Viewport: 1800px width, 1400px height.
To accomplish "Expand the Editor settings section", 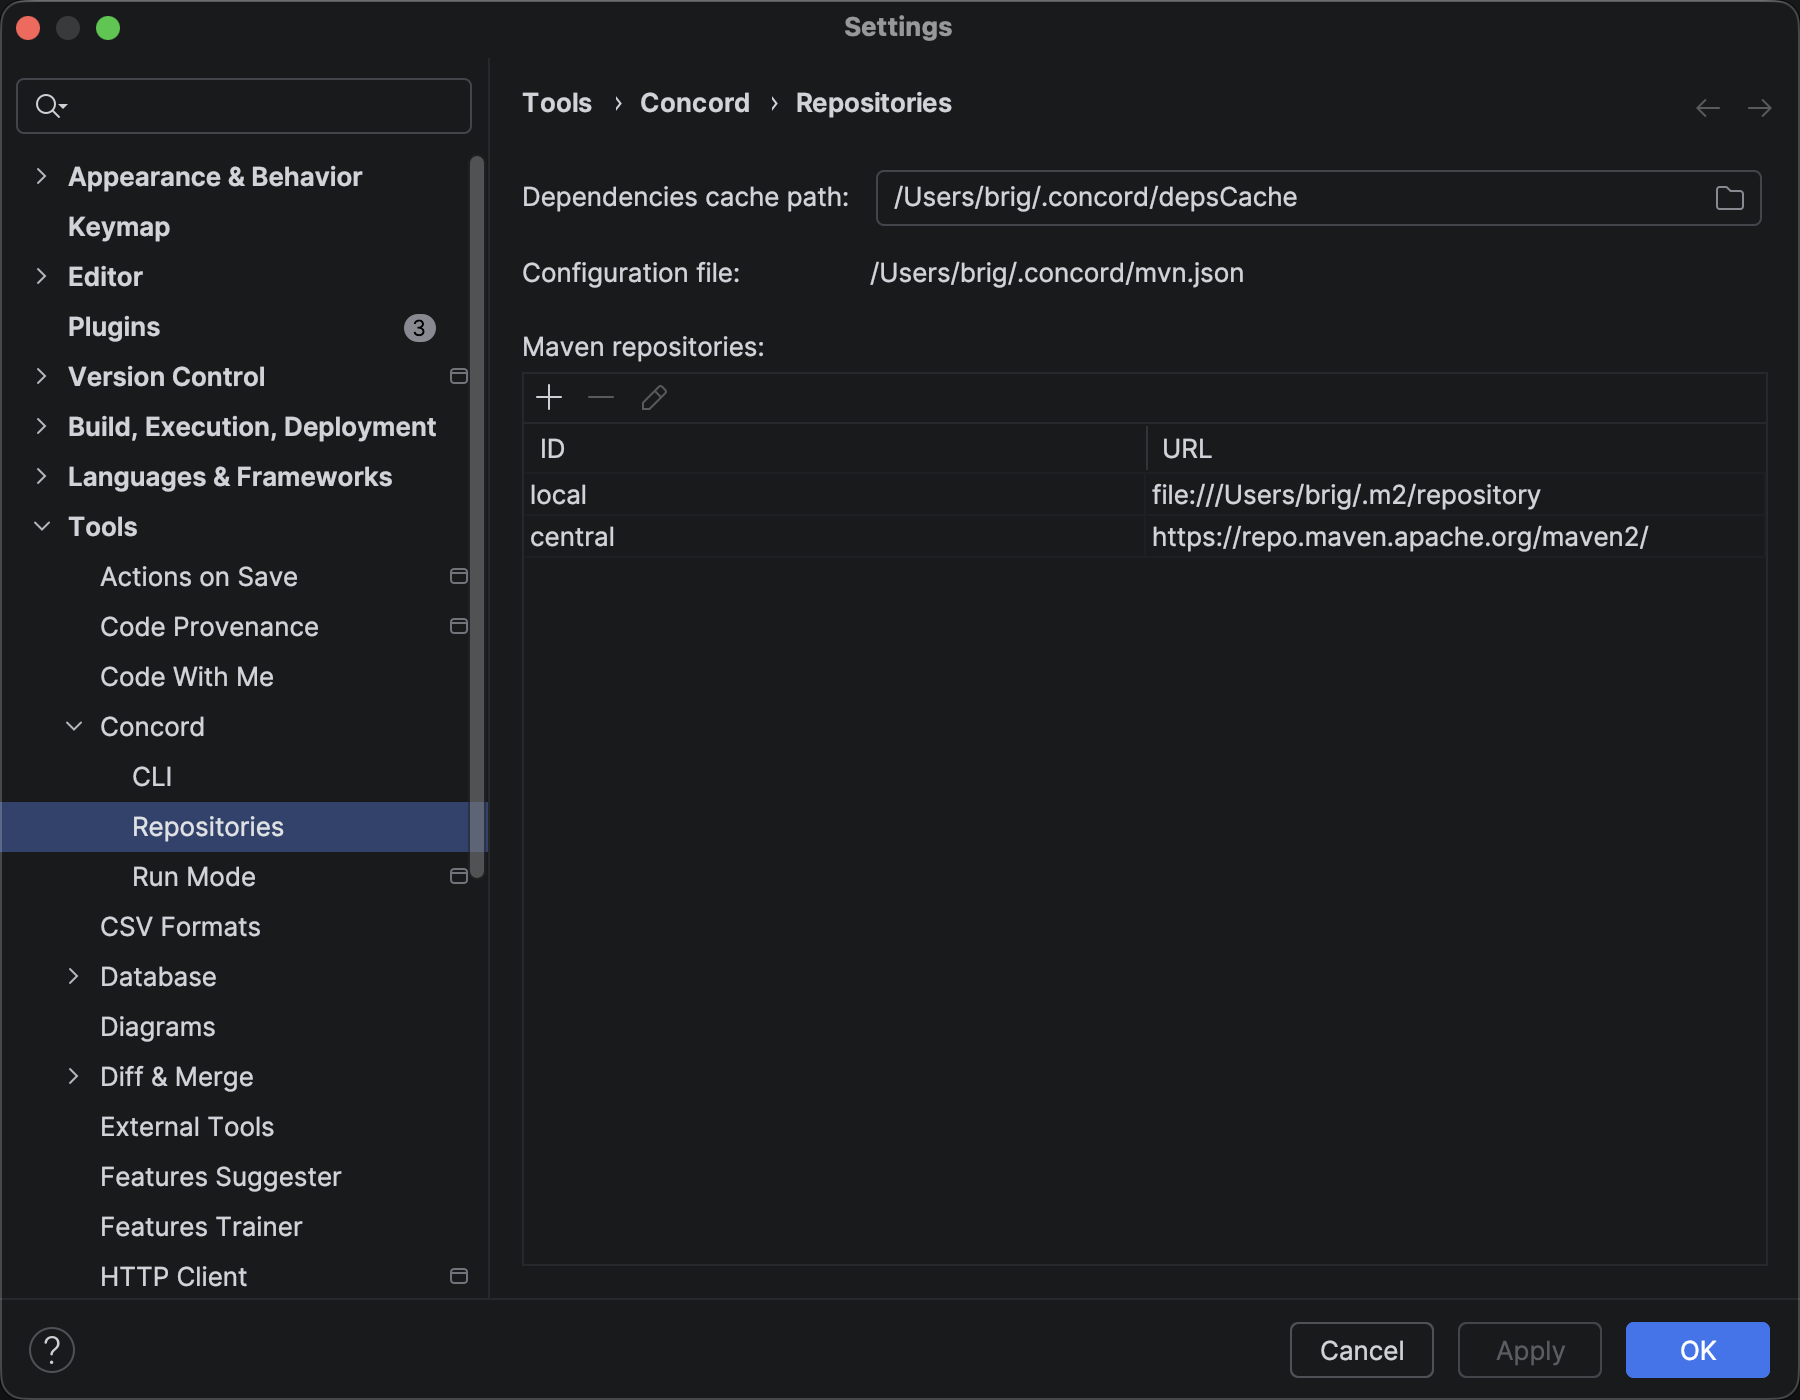I will [x=41, y=277].
